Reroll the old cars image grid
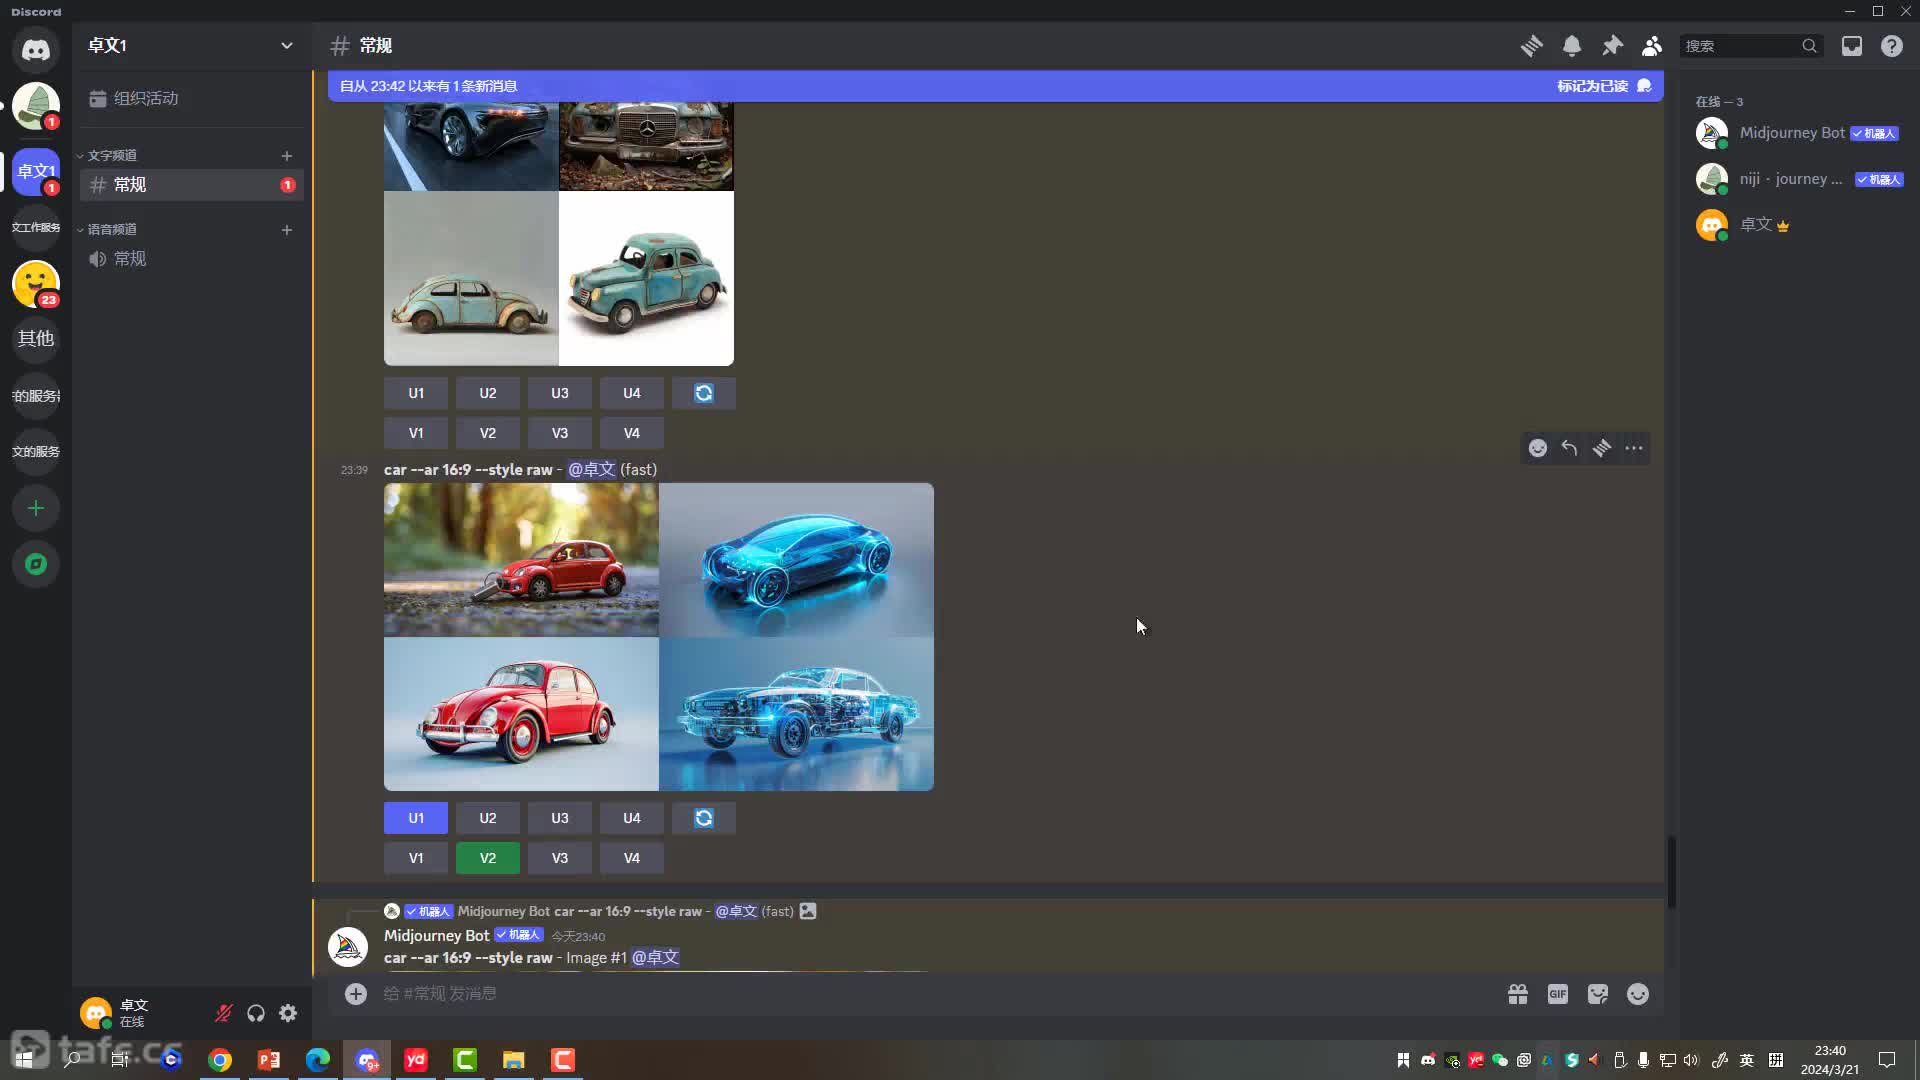The width and height of the screenshot is (1920, 1080). (704, 393)
